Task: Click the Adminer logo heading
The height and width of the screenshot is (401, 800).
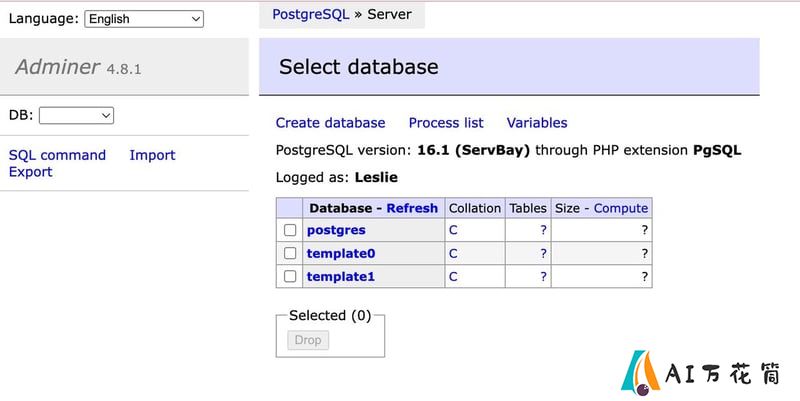Action: point(58,67)
